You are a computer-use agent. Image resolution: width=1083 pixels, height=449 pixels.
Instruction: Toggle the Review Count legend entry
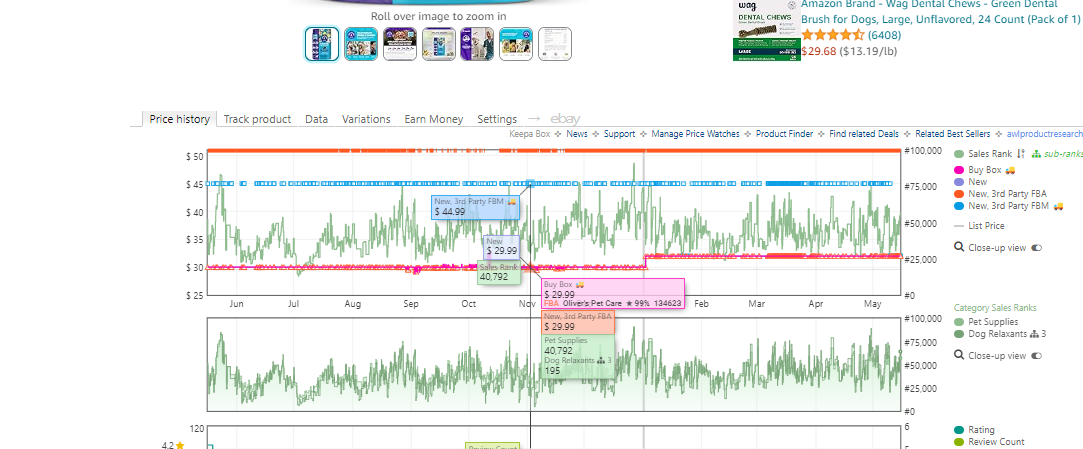[x=990, y=442]
